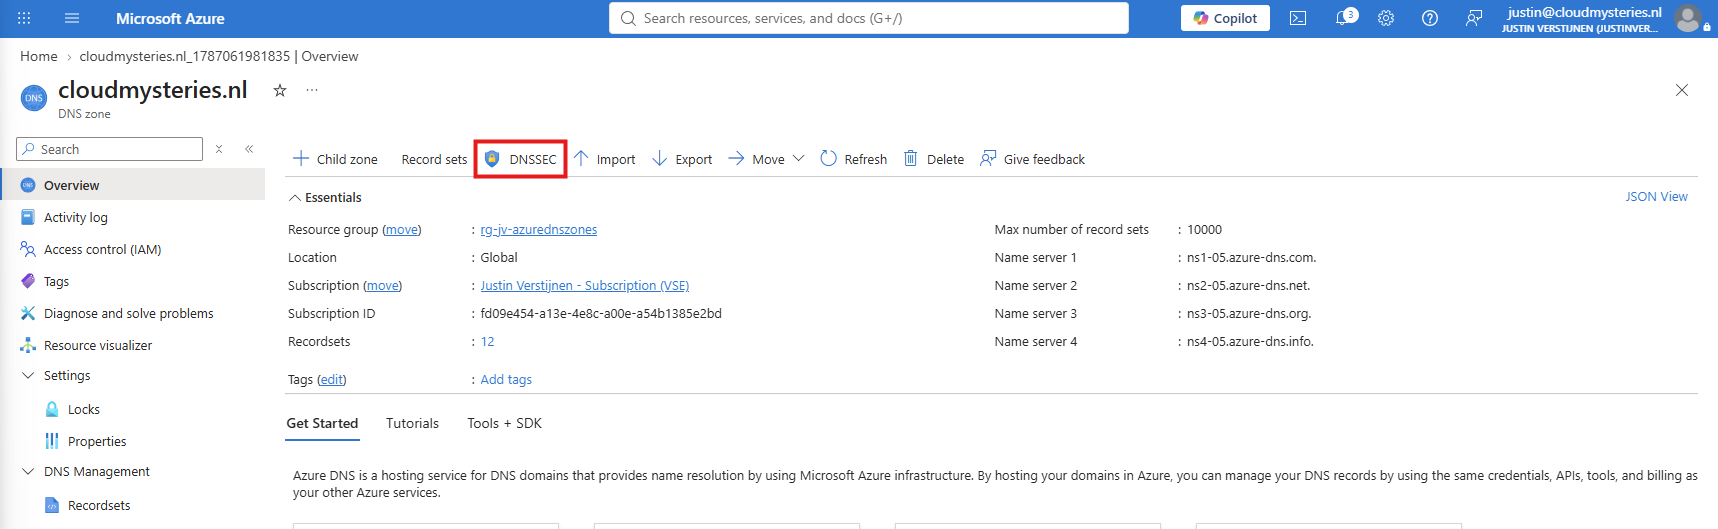
Task: Switch to the Tools + SDK tab
Action: [504, 423]
